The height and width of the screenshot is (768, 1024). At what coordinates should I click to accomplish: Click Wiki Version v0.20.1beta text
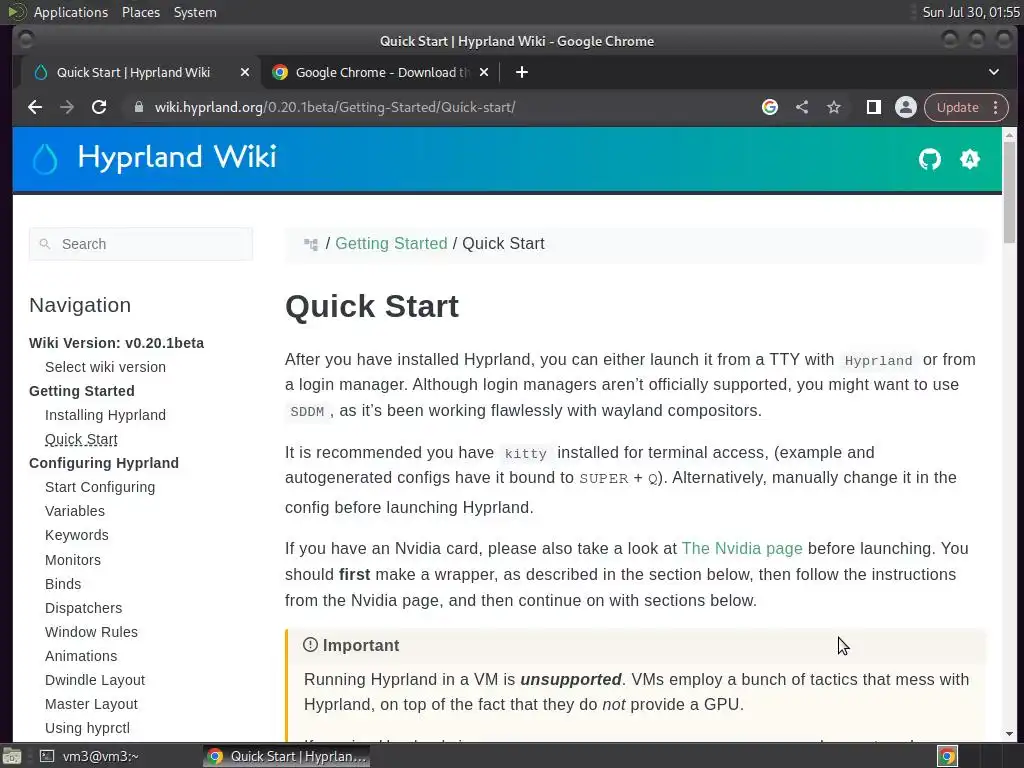116,344
